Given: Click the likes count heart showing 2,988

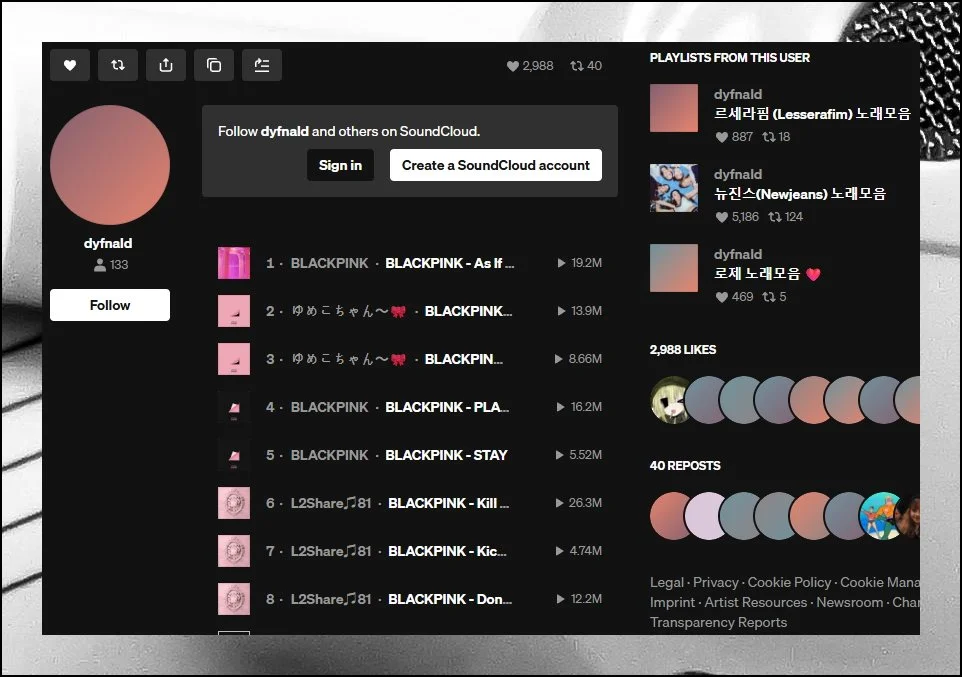Looking at the screenshot, I should [x=530, y=66].
